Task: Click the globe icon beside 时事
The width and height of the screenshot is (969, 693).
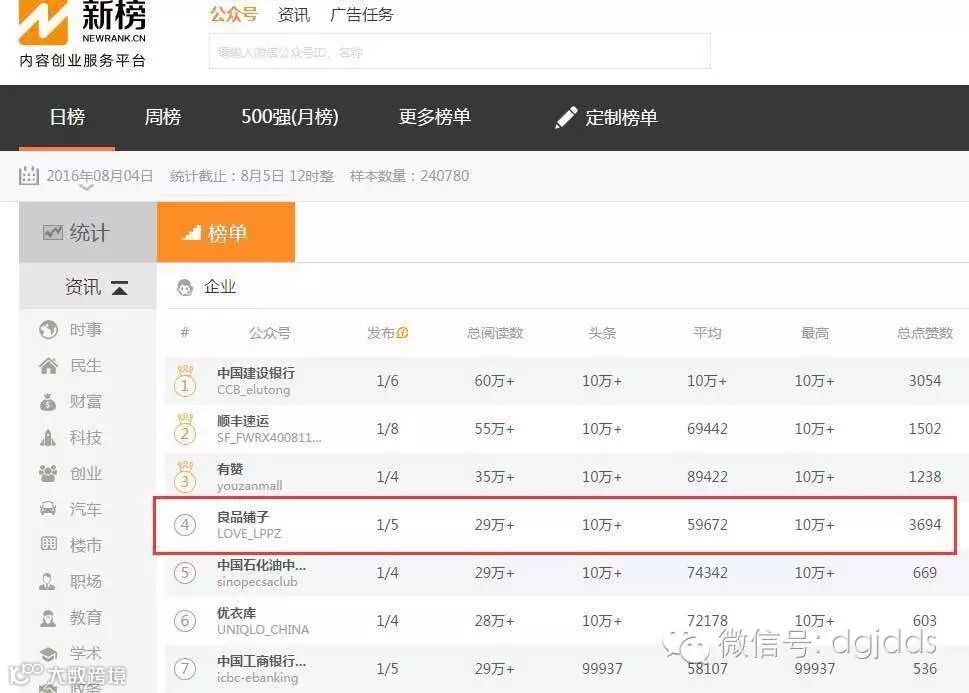Action: point(48,329)
